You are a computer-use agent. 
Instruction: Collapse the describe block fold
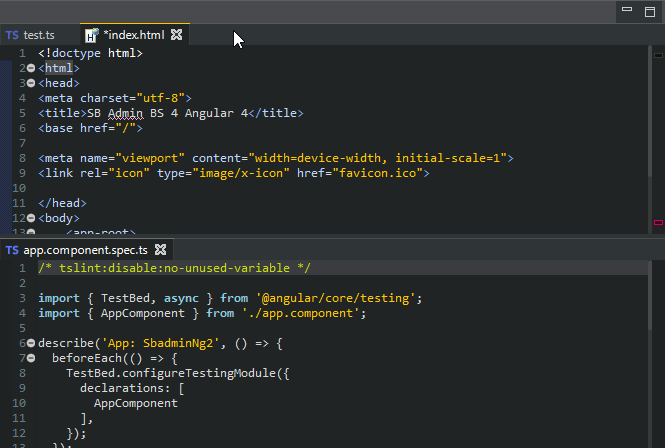click(x=31, y=343)
